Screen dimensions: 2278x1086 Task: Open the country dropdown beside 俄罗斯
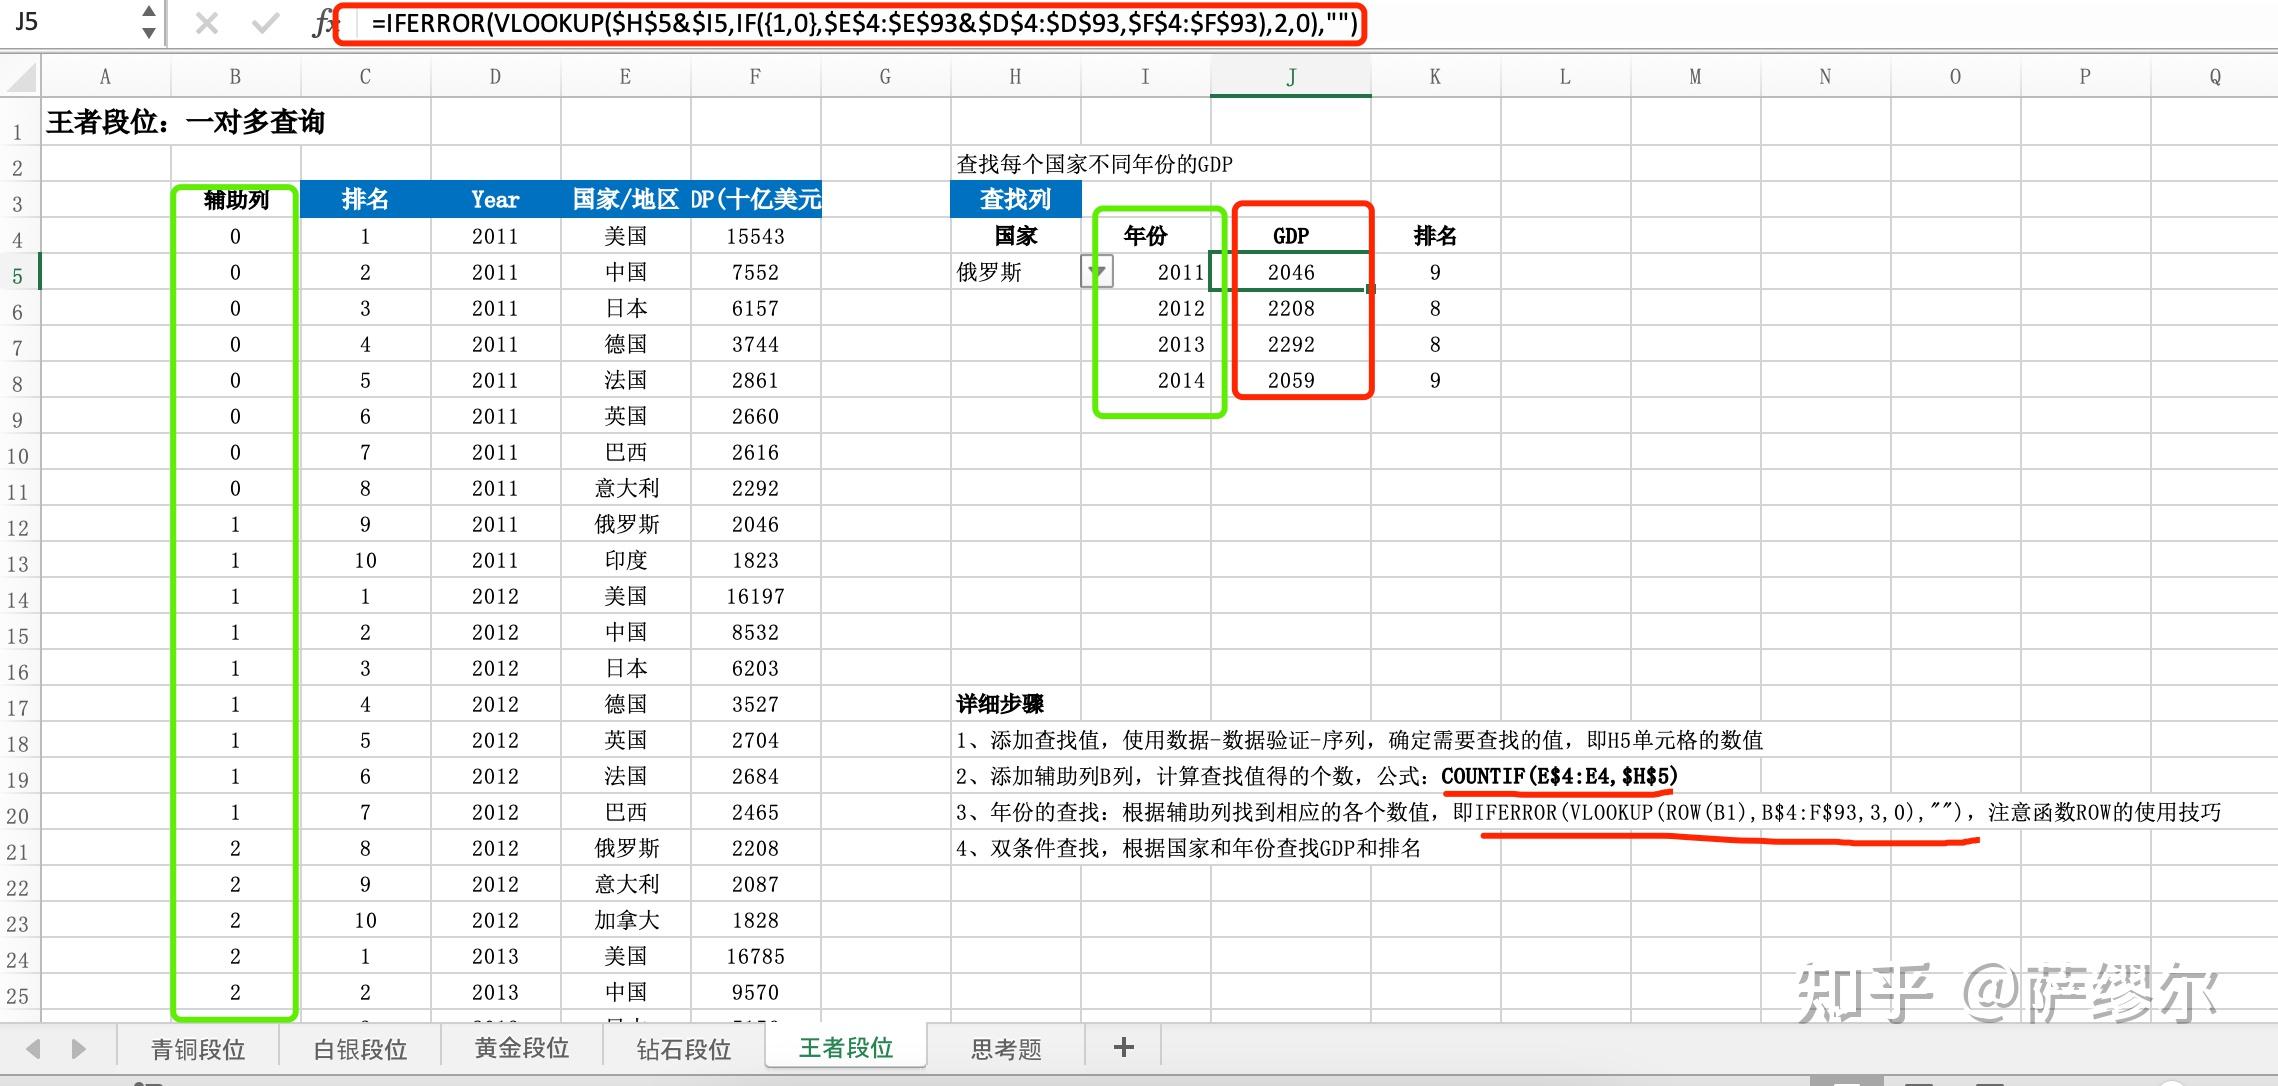1097,272
